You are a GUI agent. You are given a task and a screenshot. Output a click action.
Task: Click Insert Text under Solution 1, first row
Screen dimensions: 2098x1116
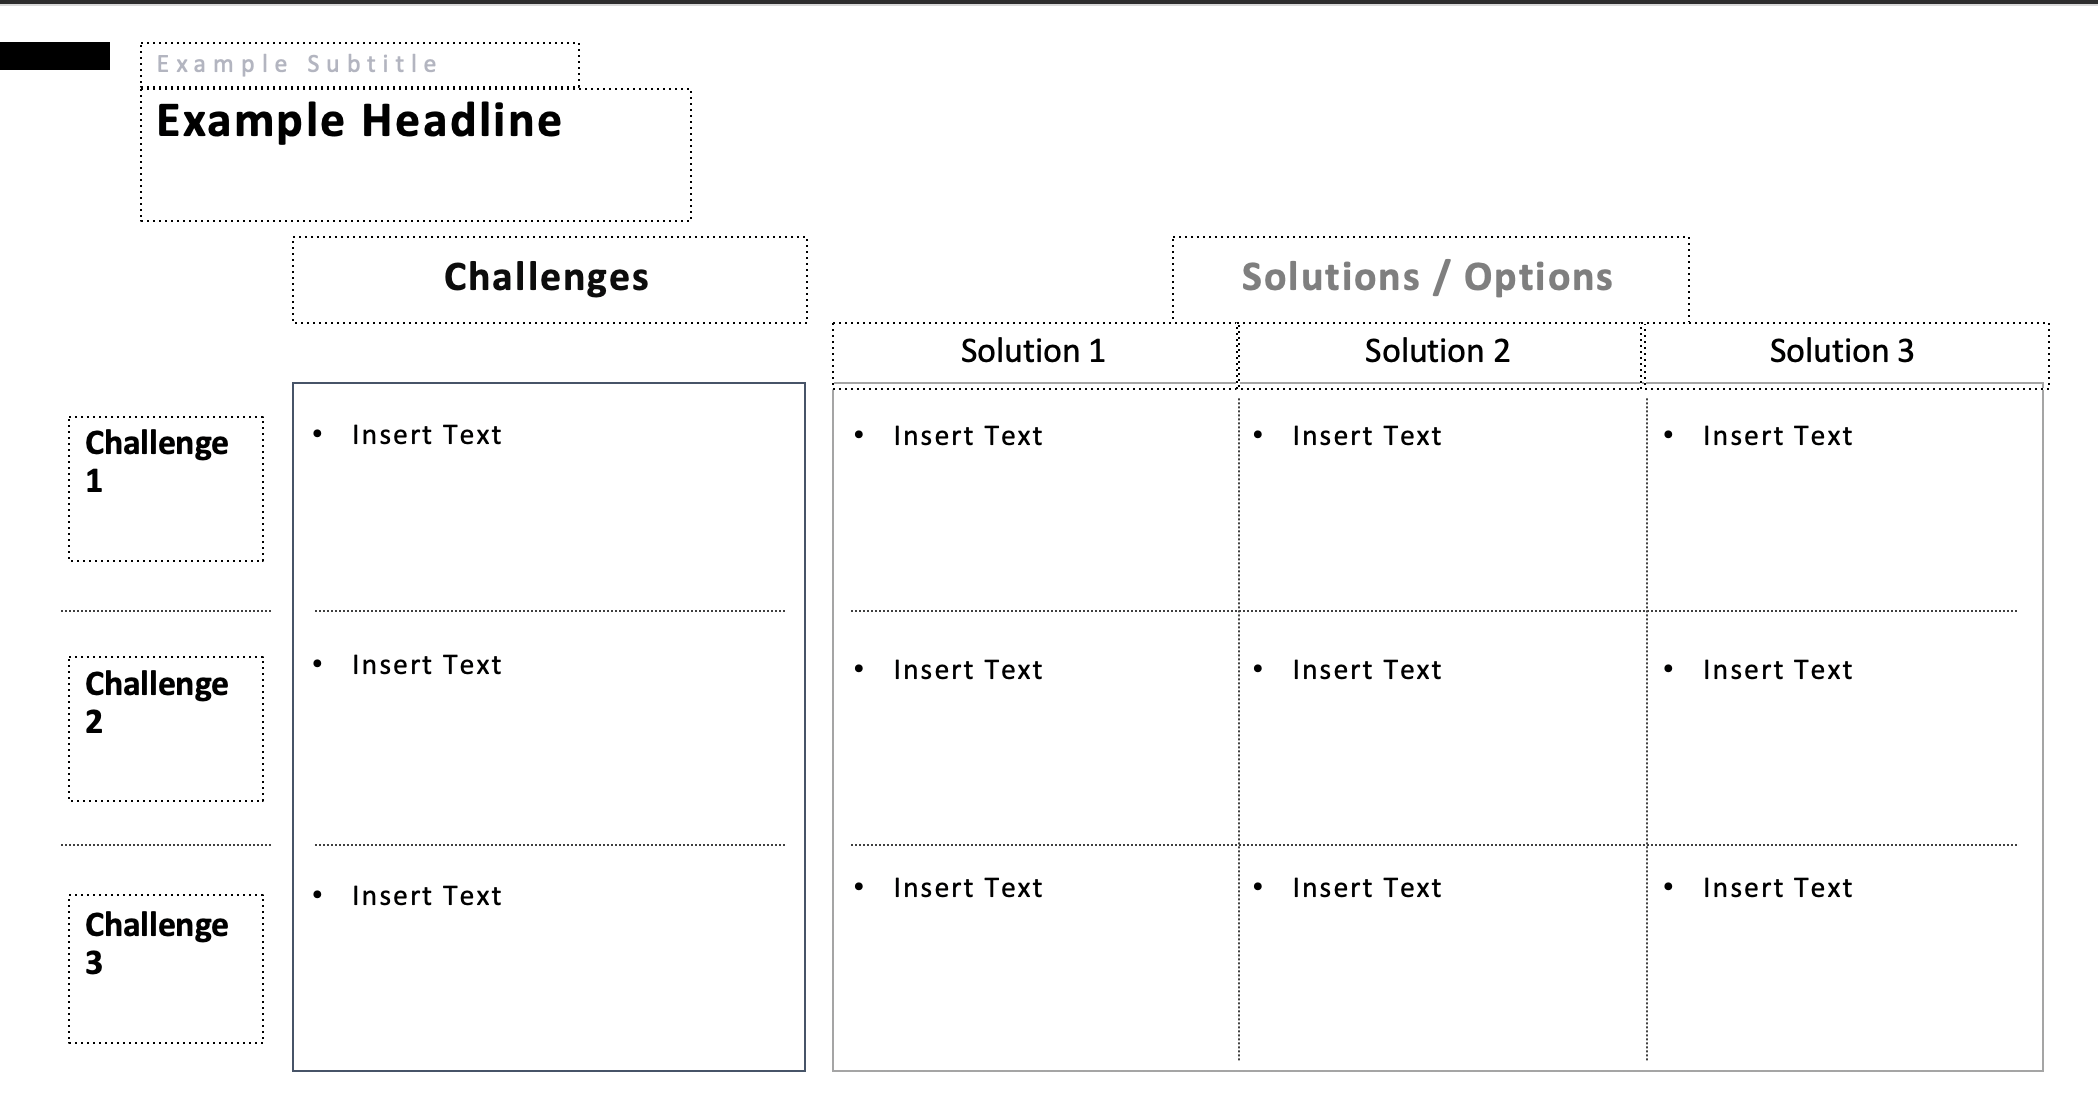(x=968, y=436)
